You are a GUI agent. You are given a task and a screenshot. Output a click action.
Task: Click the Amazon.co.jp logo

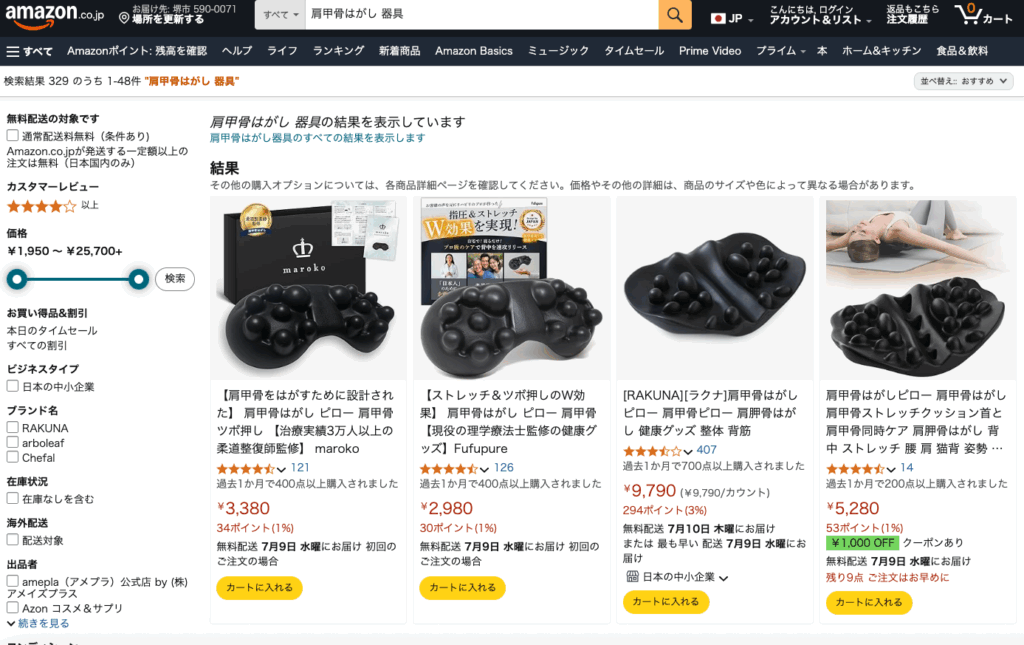coord(54,14)
